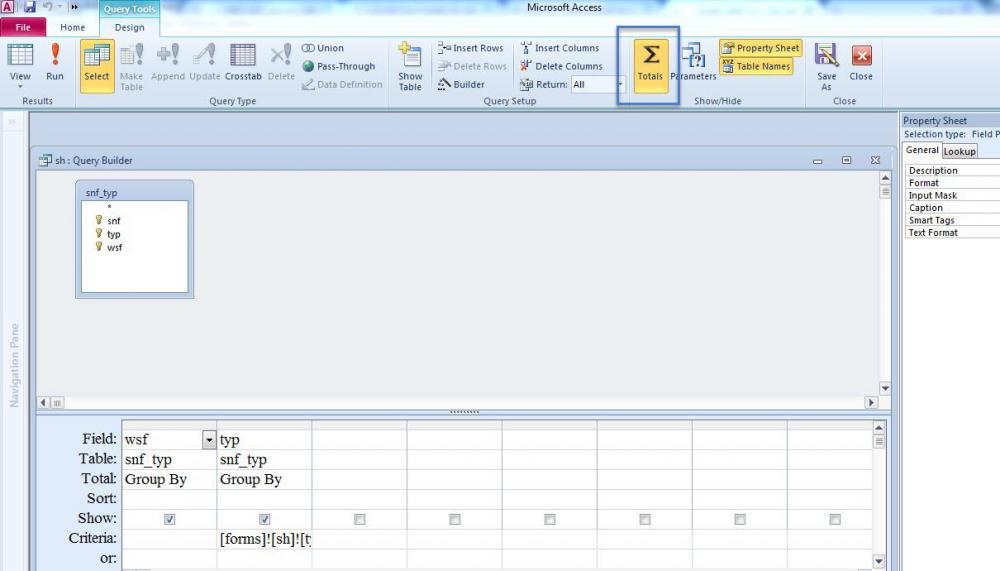The height and width of the screenshot is (571, 1000).
Task: Click Delete Rows in Query Setup
Action: tap(472, 66)
